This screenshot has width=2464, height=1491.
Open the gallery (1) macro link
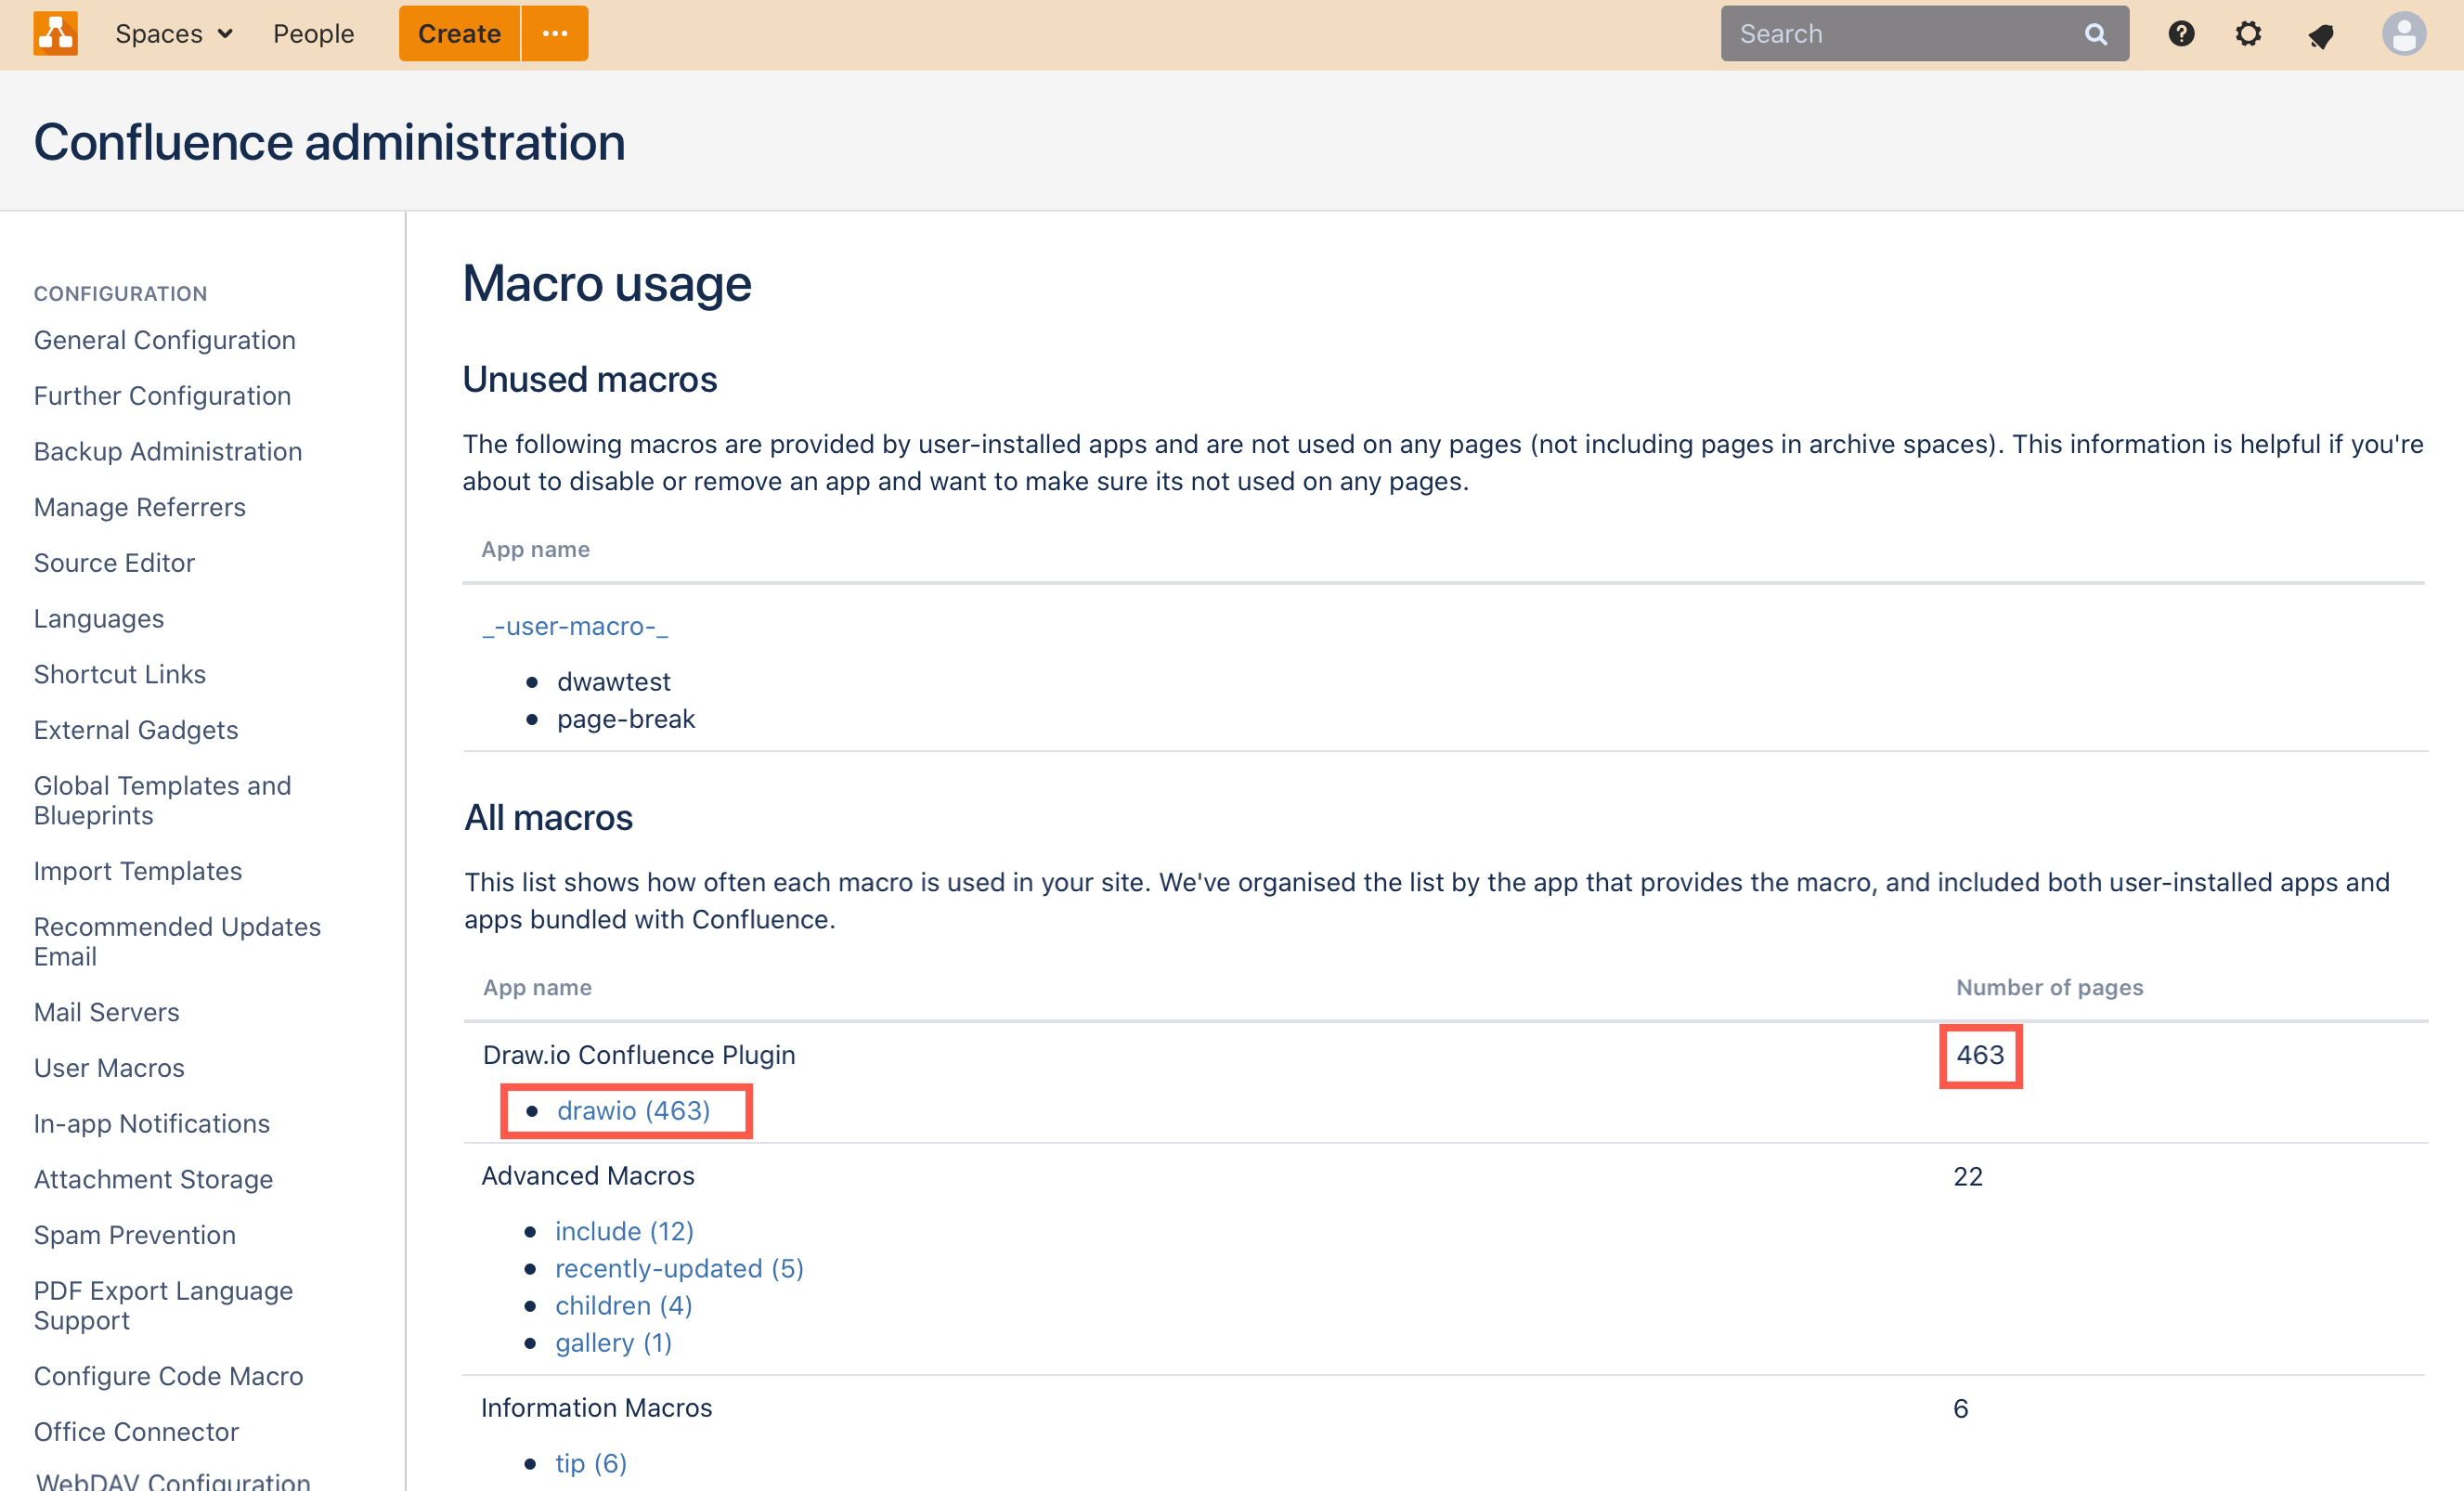click(x=614, y=1342)
